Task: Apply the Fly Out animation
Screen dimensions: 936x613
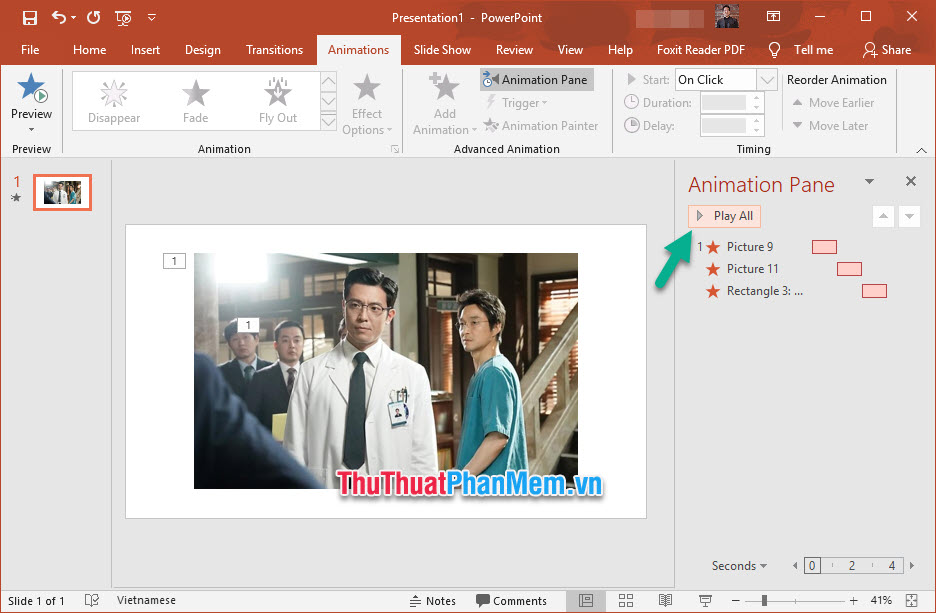Action: click(277, 100)
